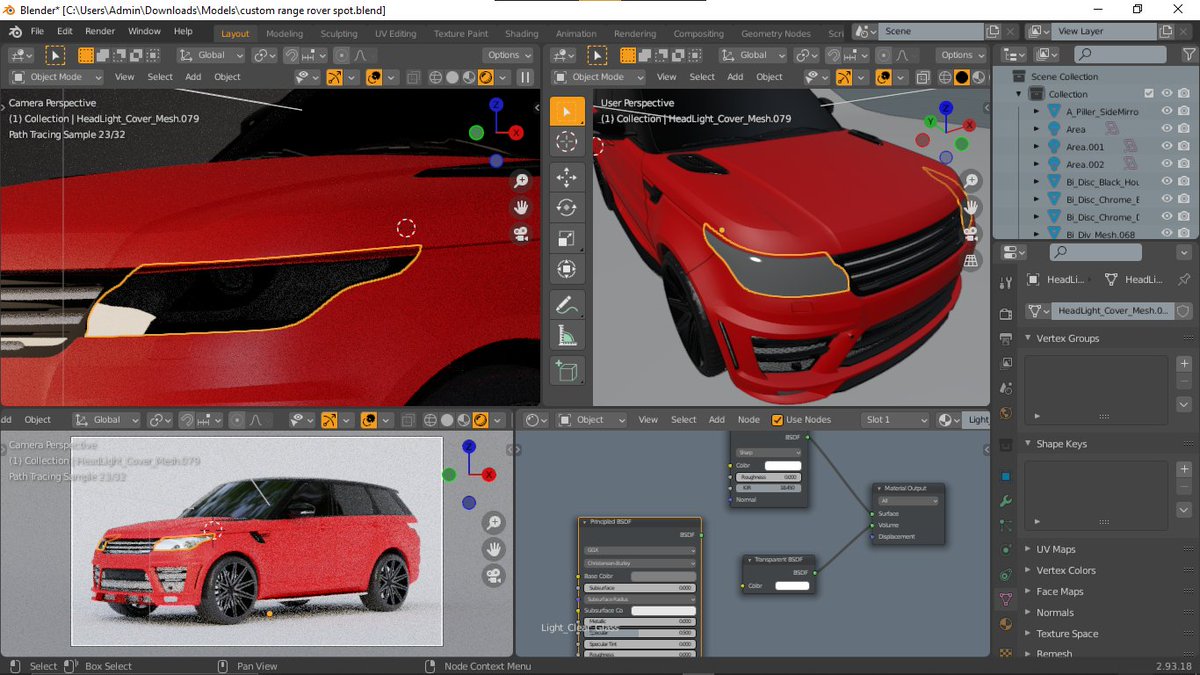The height and width of the screenshot is (675, 1200).
Task: Expand the Area.001 tree item
Action: pyautogui.click(x=1037, y=147)
